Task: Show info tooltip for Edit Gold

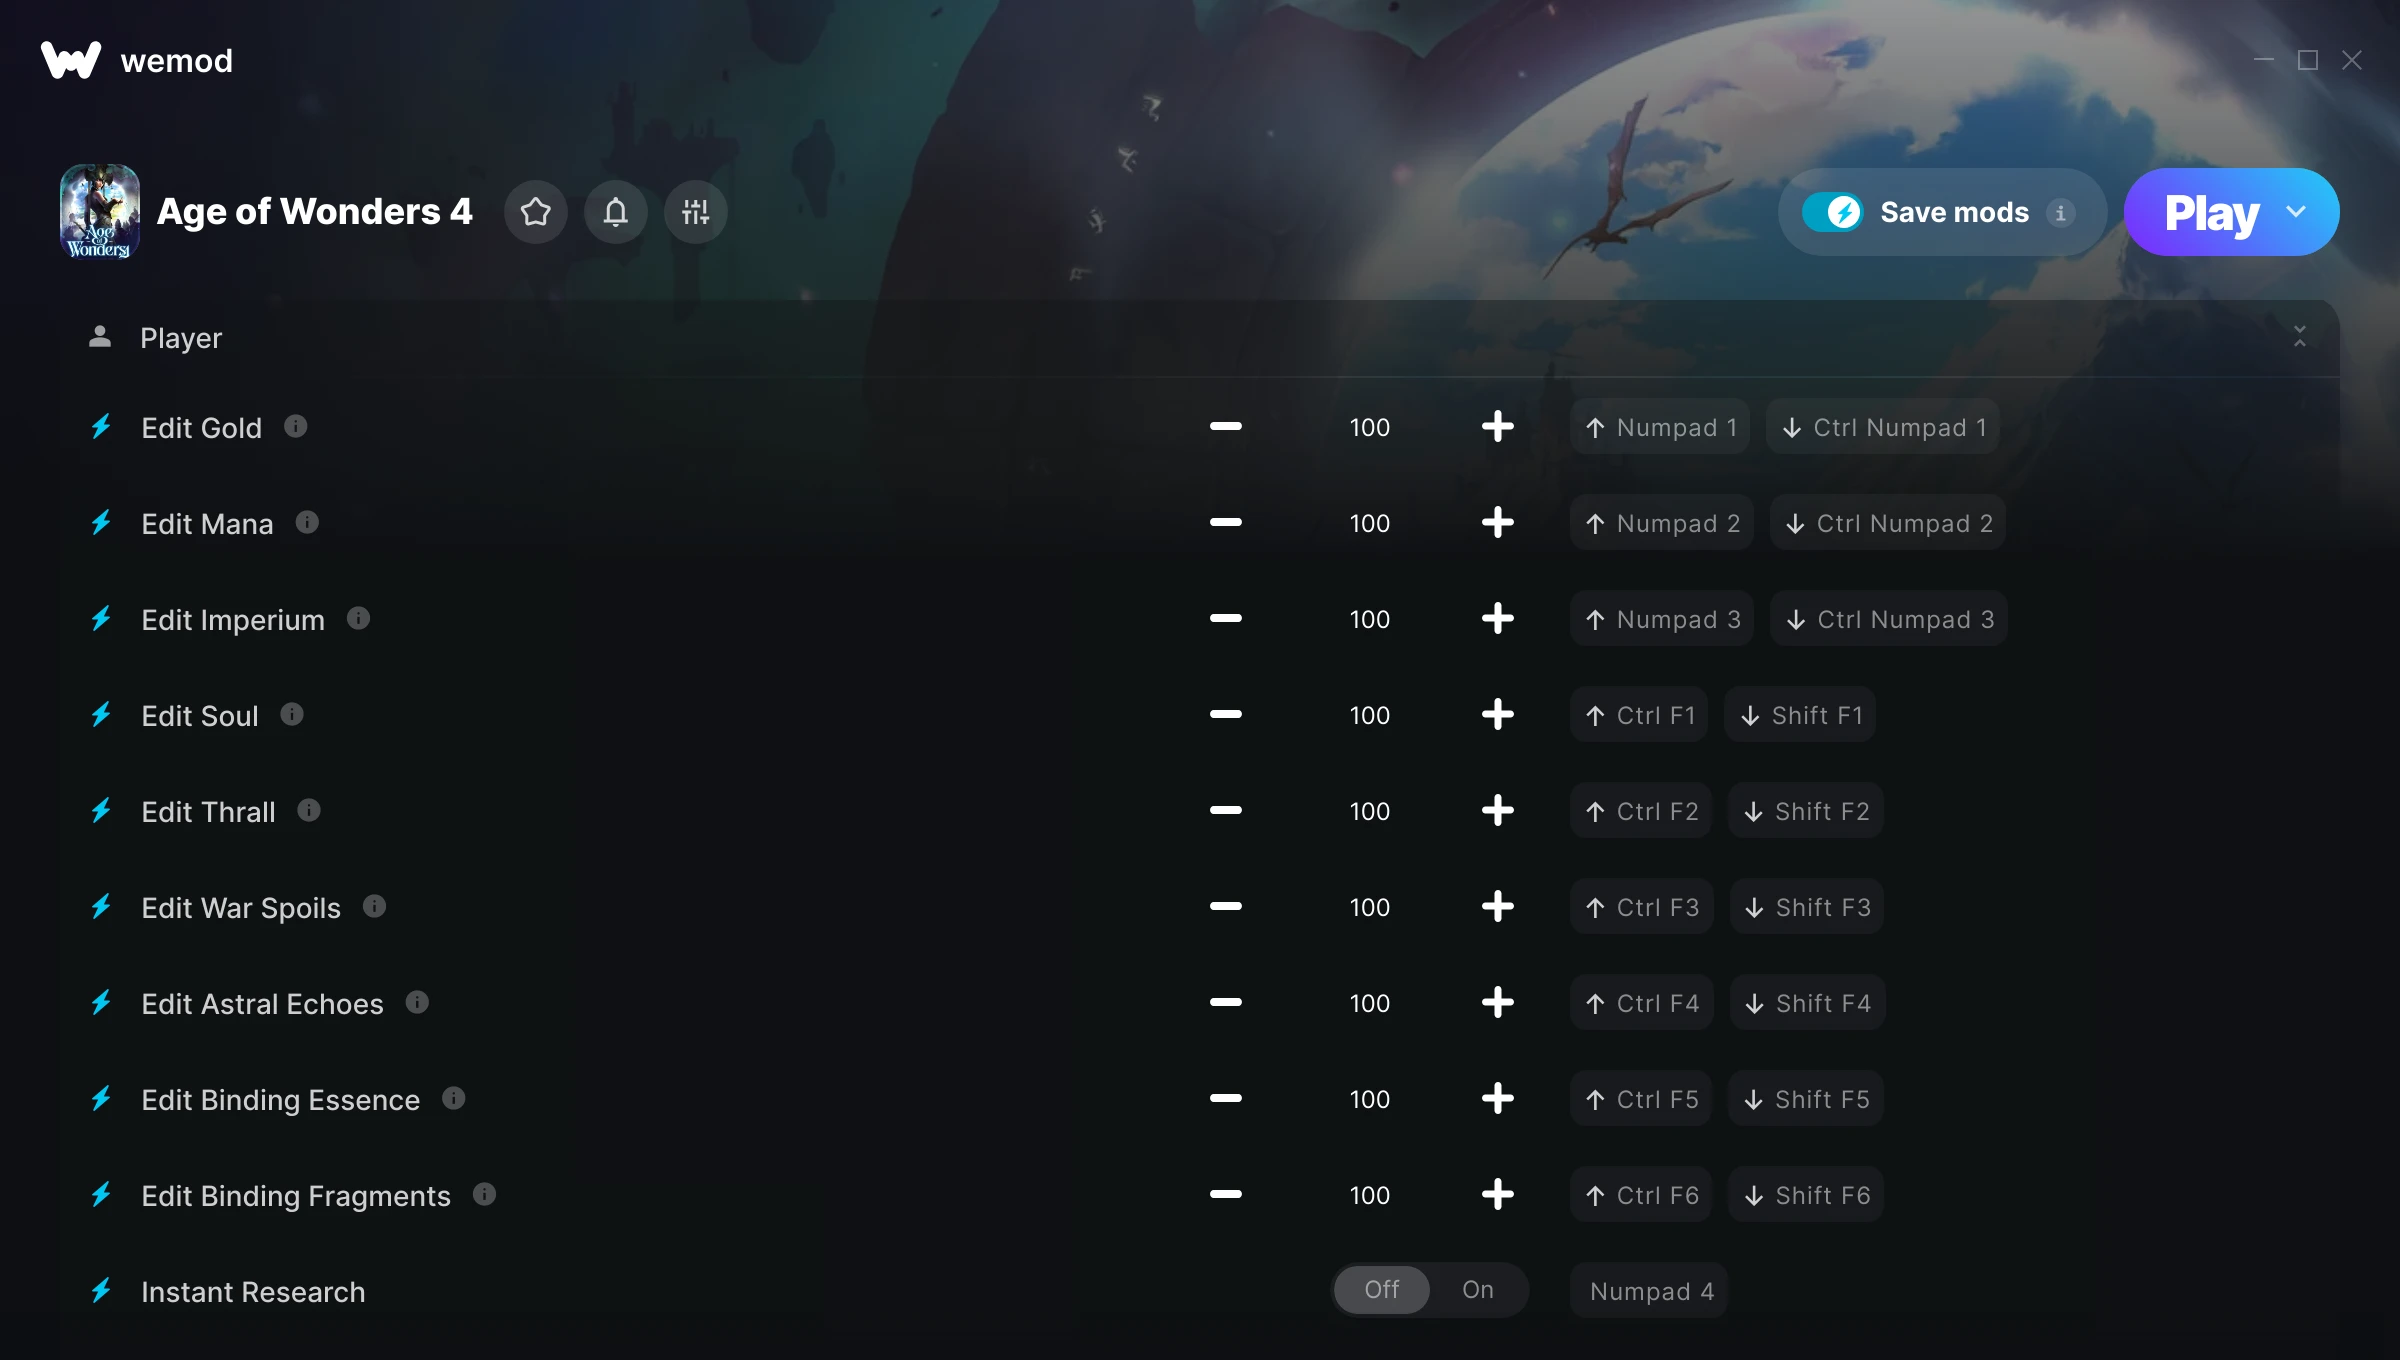Action: pos(296,427)
